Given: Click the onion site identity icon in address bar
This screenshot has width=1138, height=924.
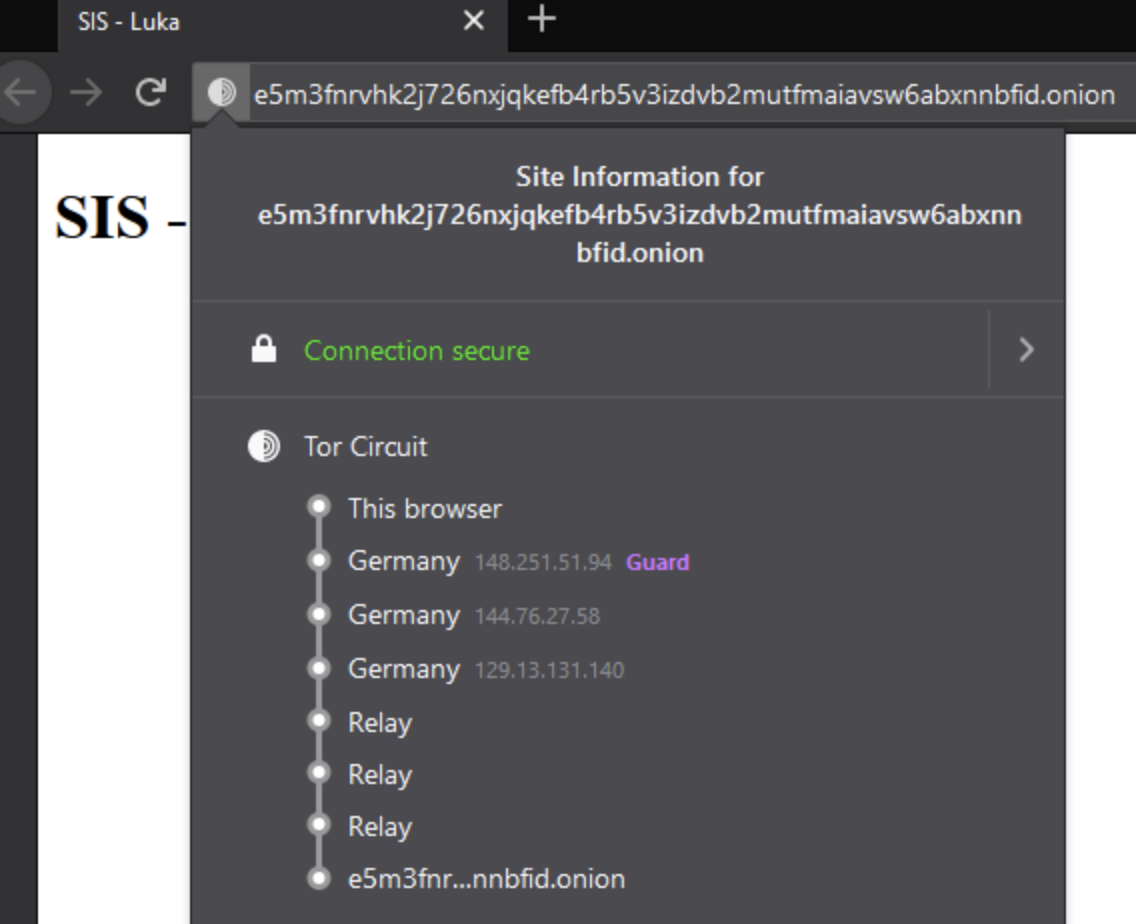Looking at the screenshot, I should point(221,92).
